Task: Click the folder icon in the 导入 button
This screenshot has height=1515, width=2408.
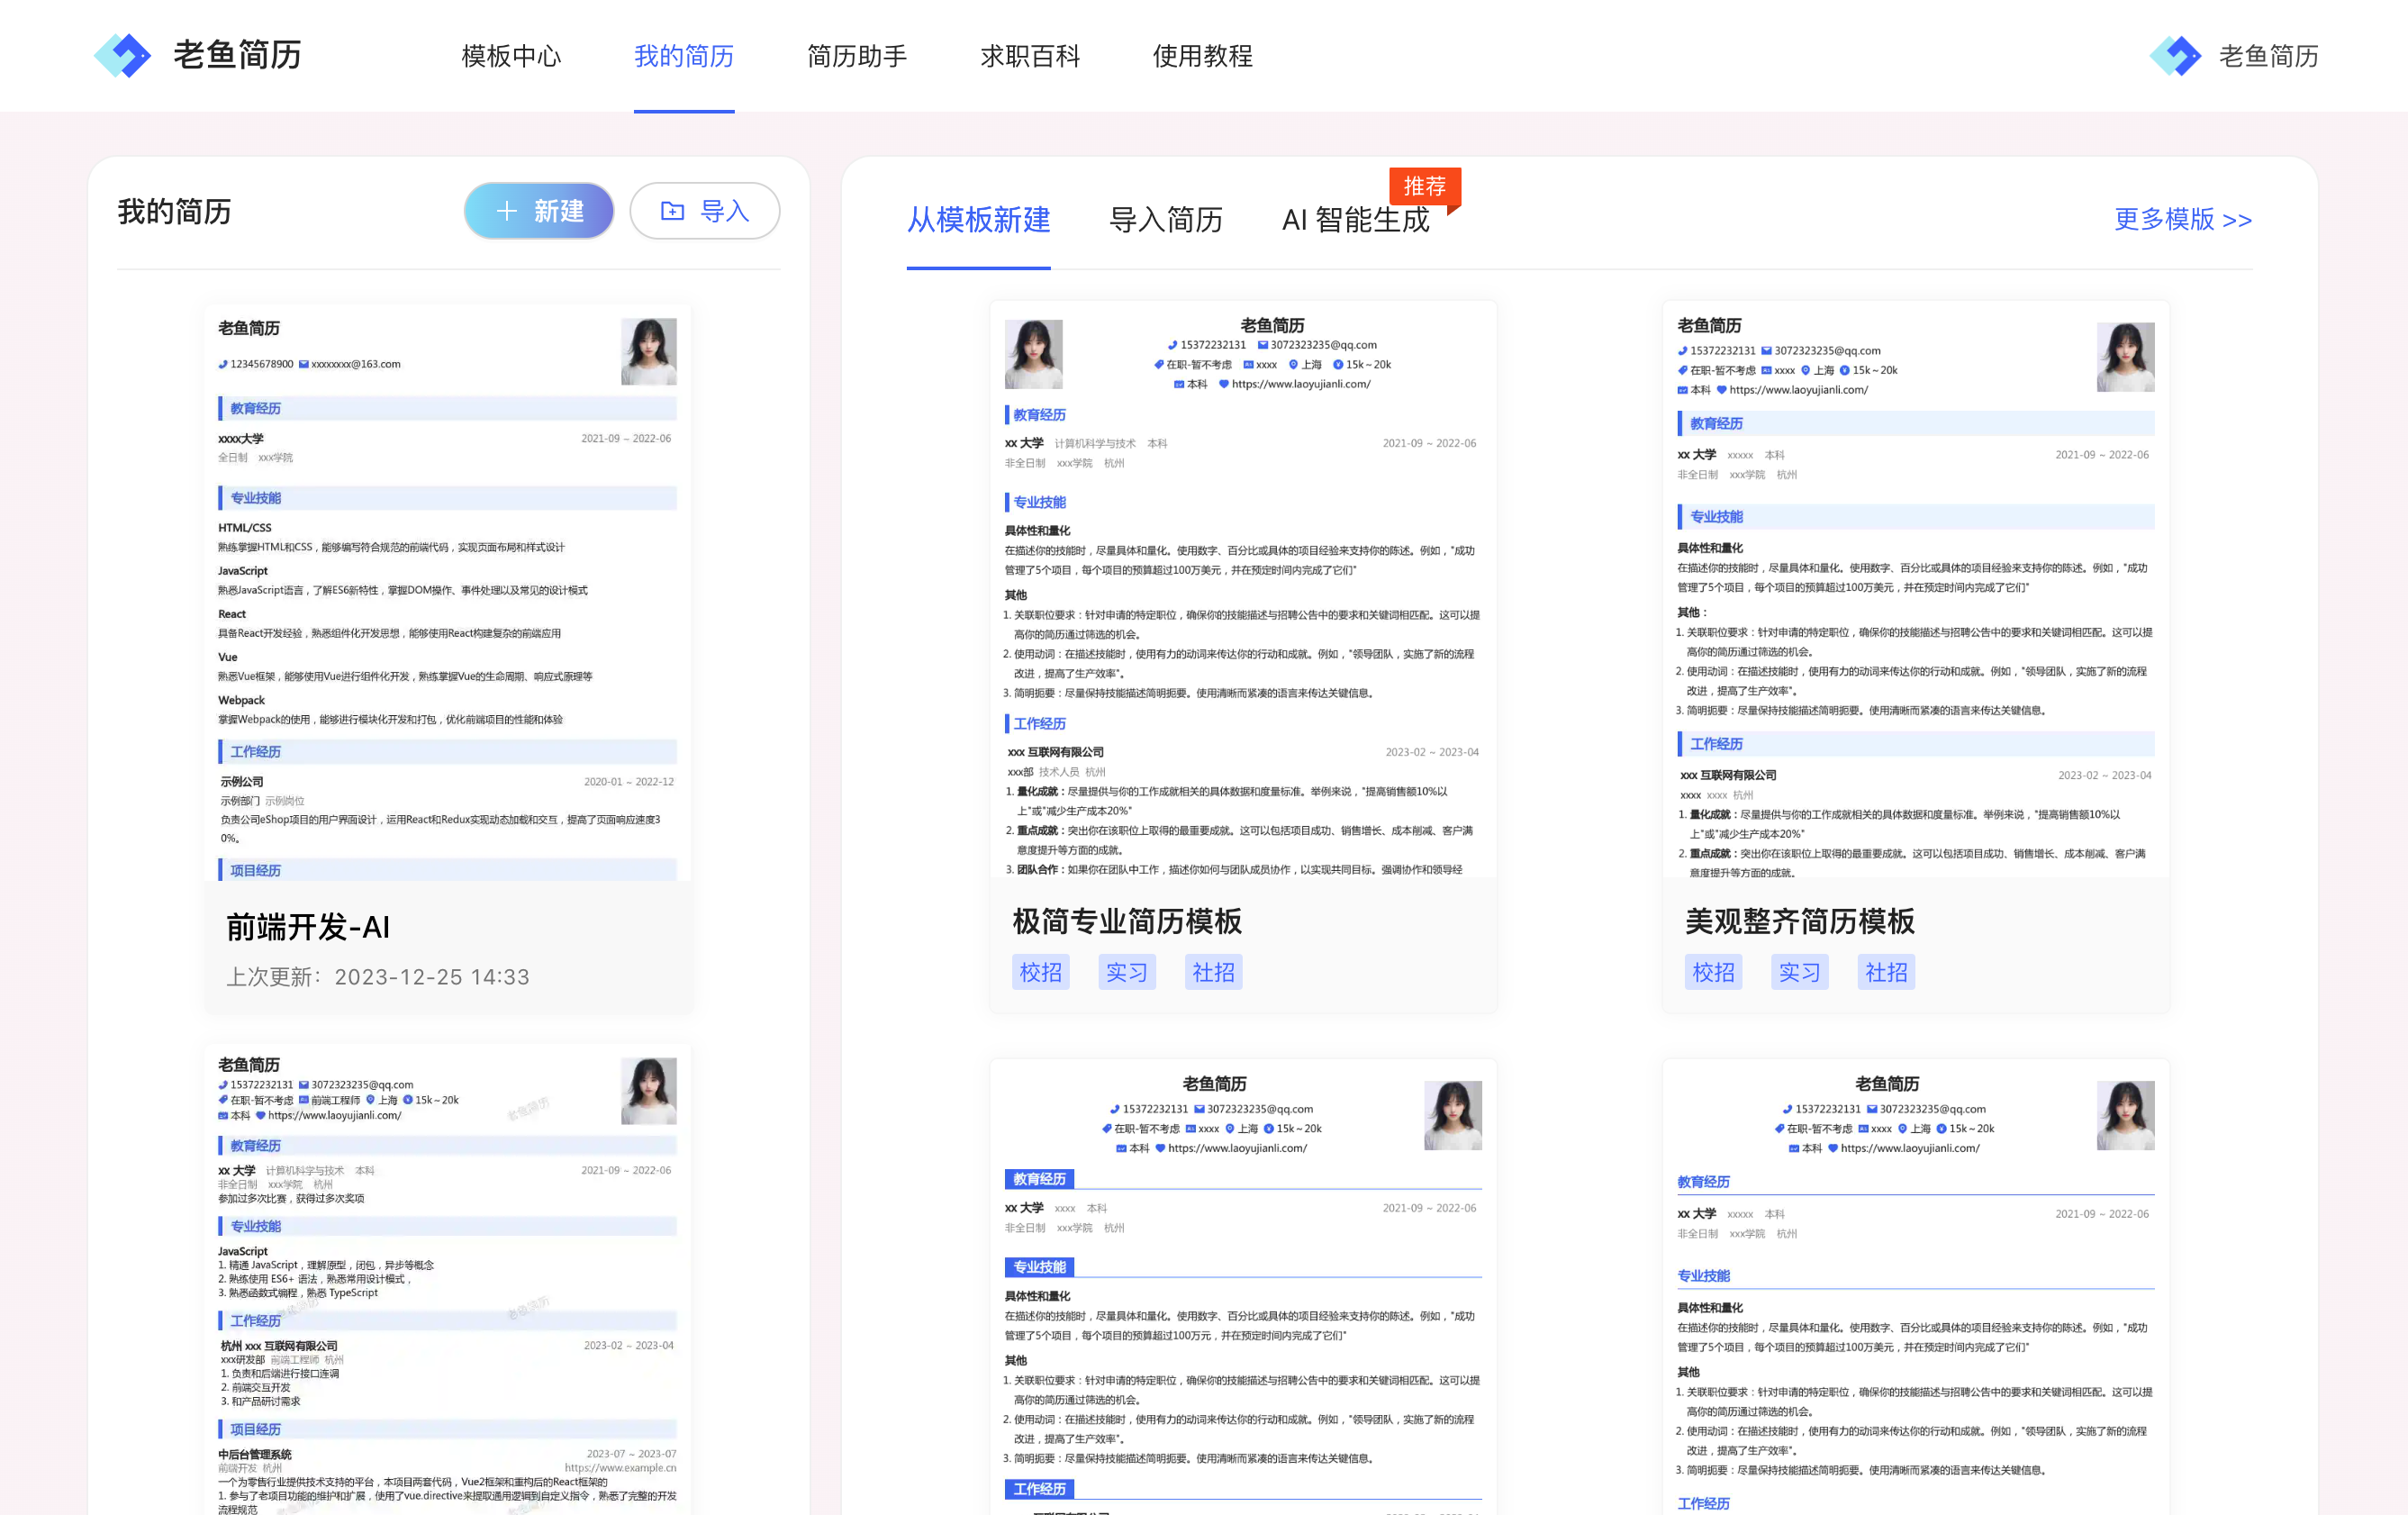Action: point(673,211)
